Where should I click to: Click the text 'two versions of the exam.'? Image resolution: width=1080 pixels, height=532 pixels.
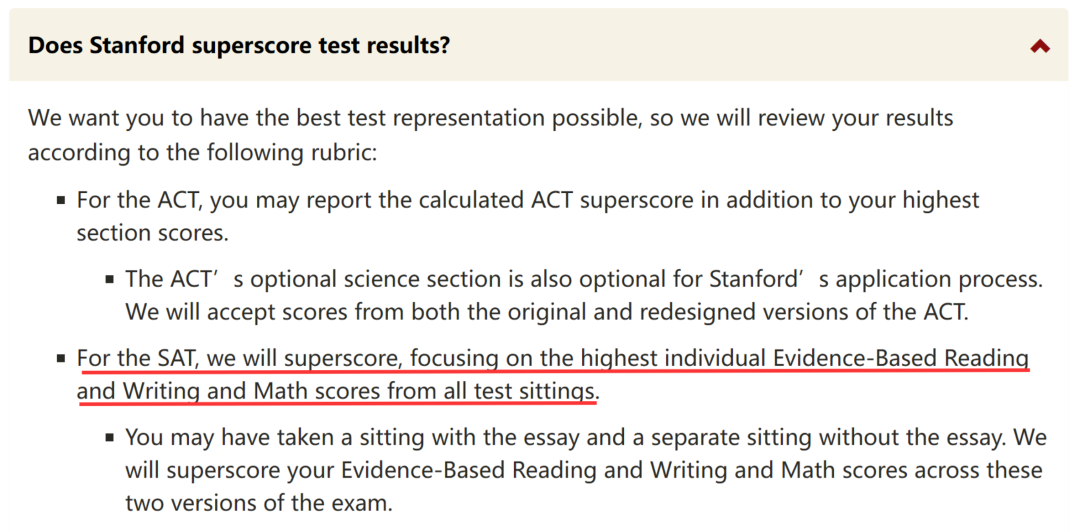pos(259,502)
